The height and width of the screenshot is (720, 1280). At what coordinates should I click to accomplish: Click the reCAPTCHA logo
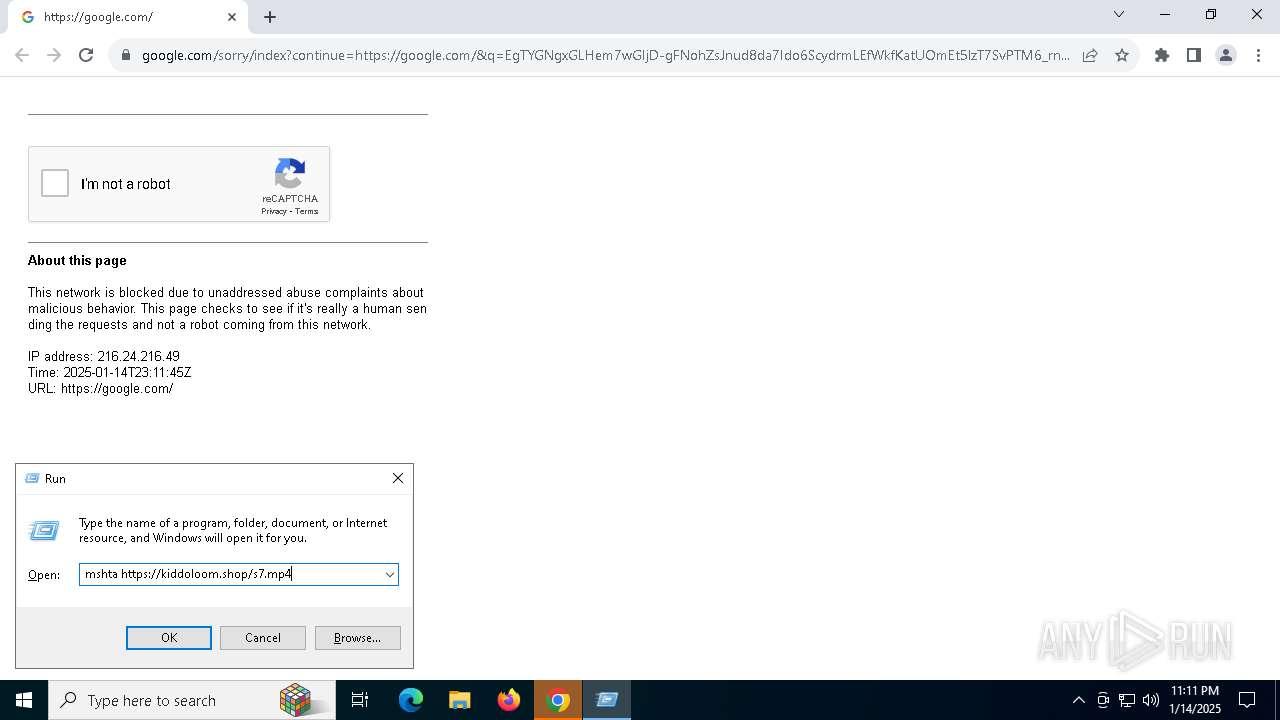click(290, 174)
